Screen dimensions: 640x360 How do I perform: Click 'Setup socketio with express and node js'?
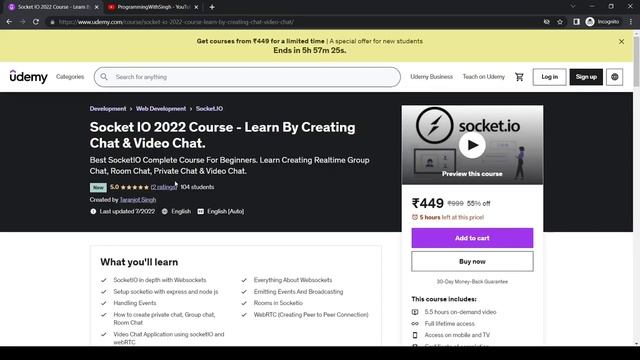[166, 292]
